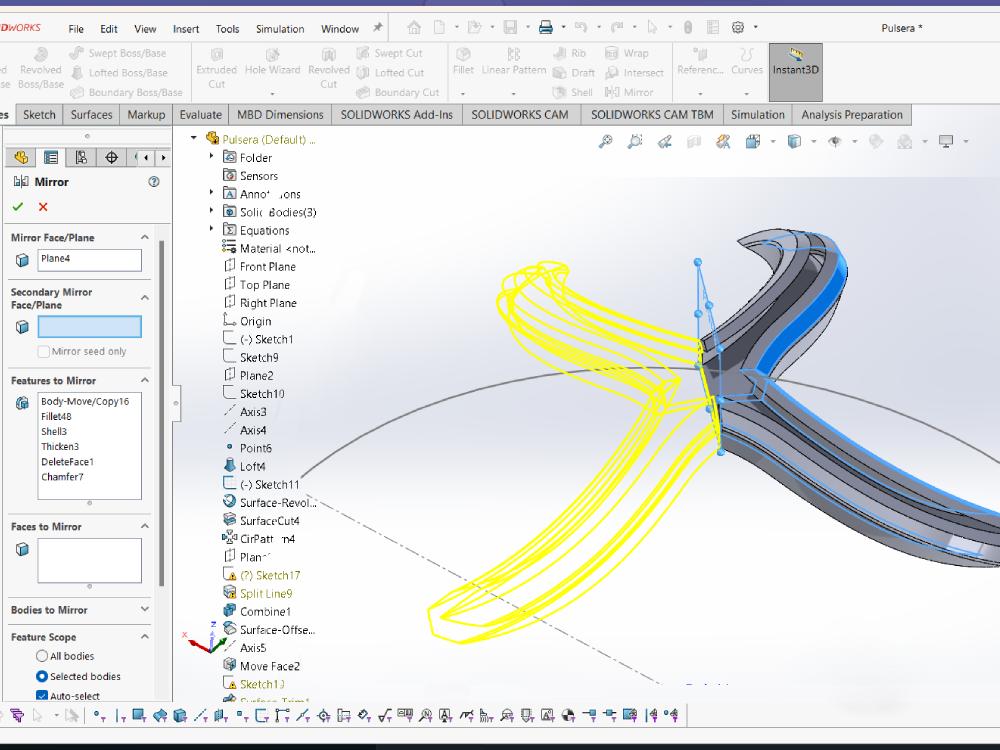Screen dimensions: 1000x750
Task: Switch to the Surfaces tab
Action: click(91, 115)
